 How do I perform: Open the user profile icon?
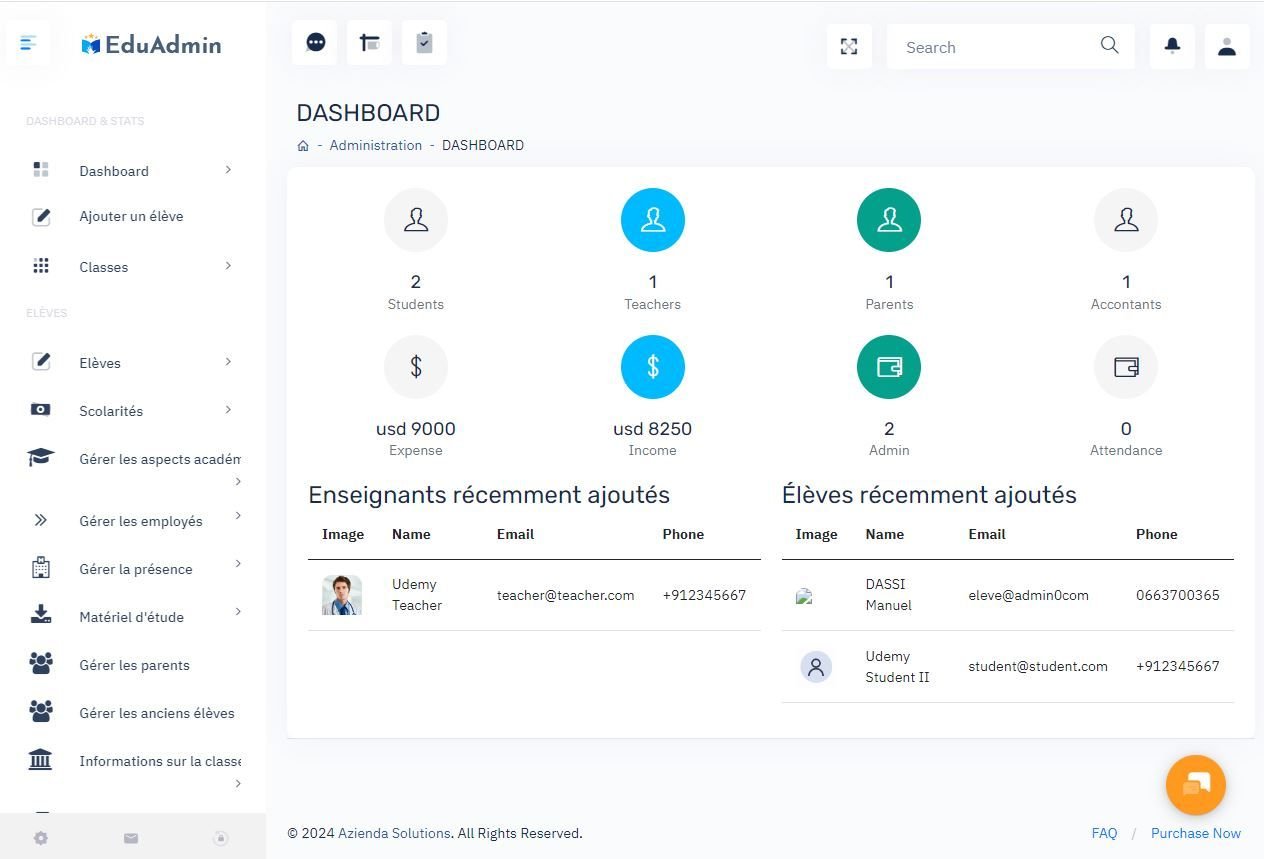(x=1227, y=47)
